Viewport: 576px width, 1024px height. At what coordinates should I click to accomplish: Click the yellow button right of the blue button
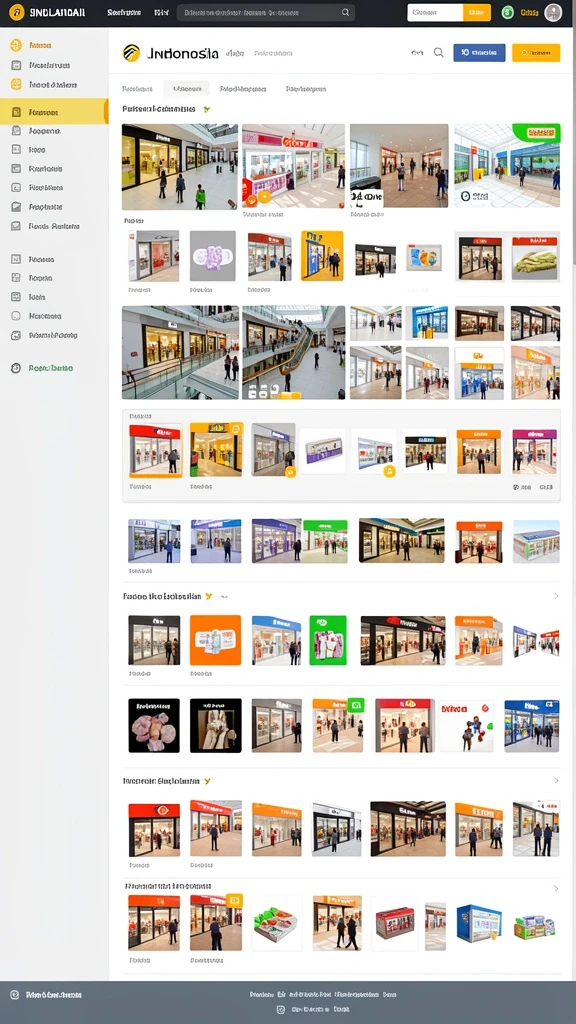coord(536,53)
